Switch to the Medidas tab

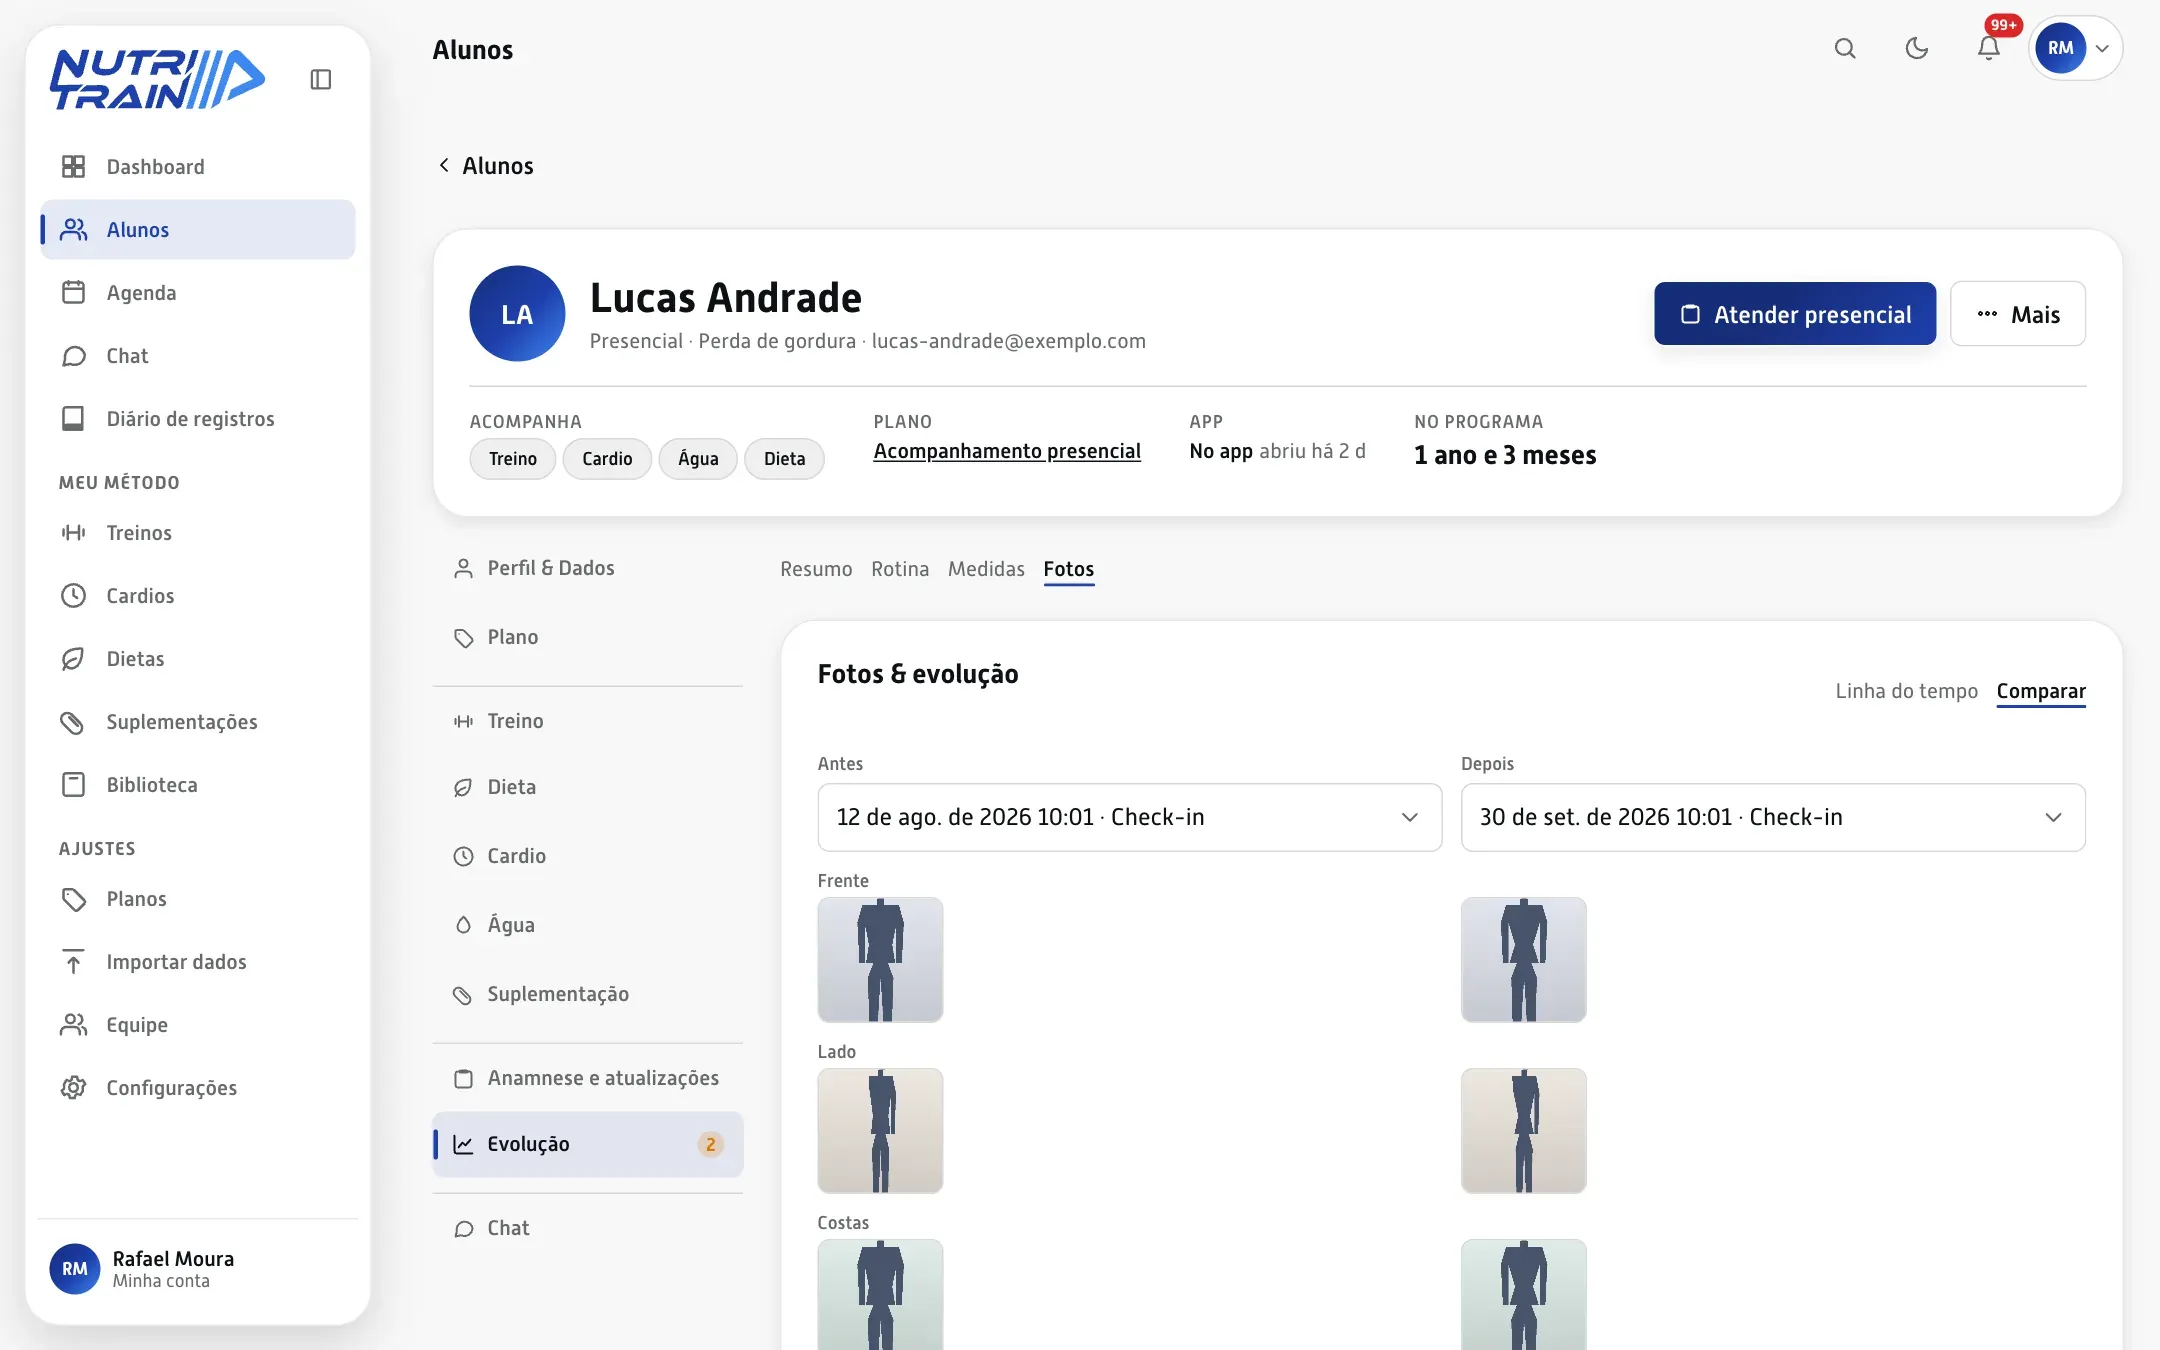pos(986,569)
